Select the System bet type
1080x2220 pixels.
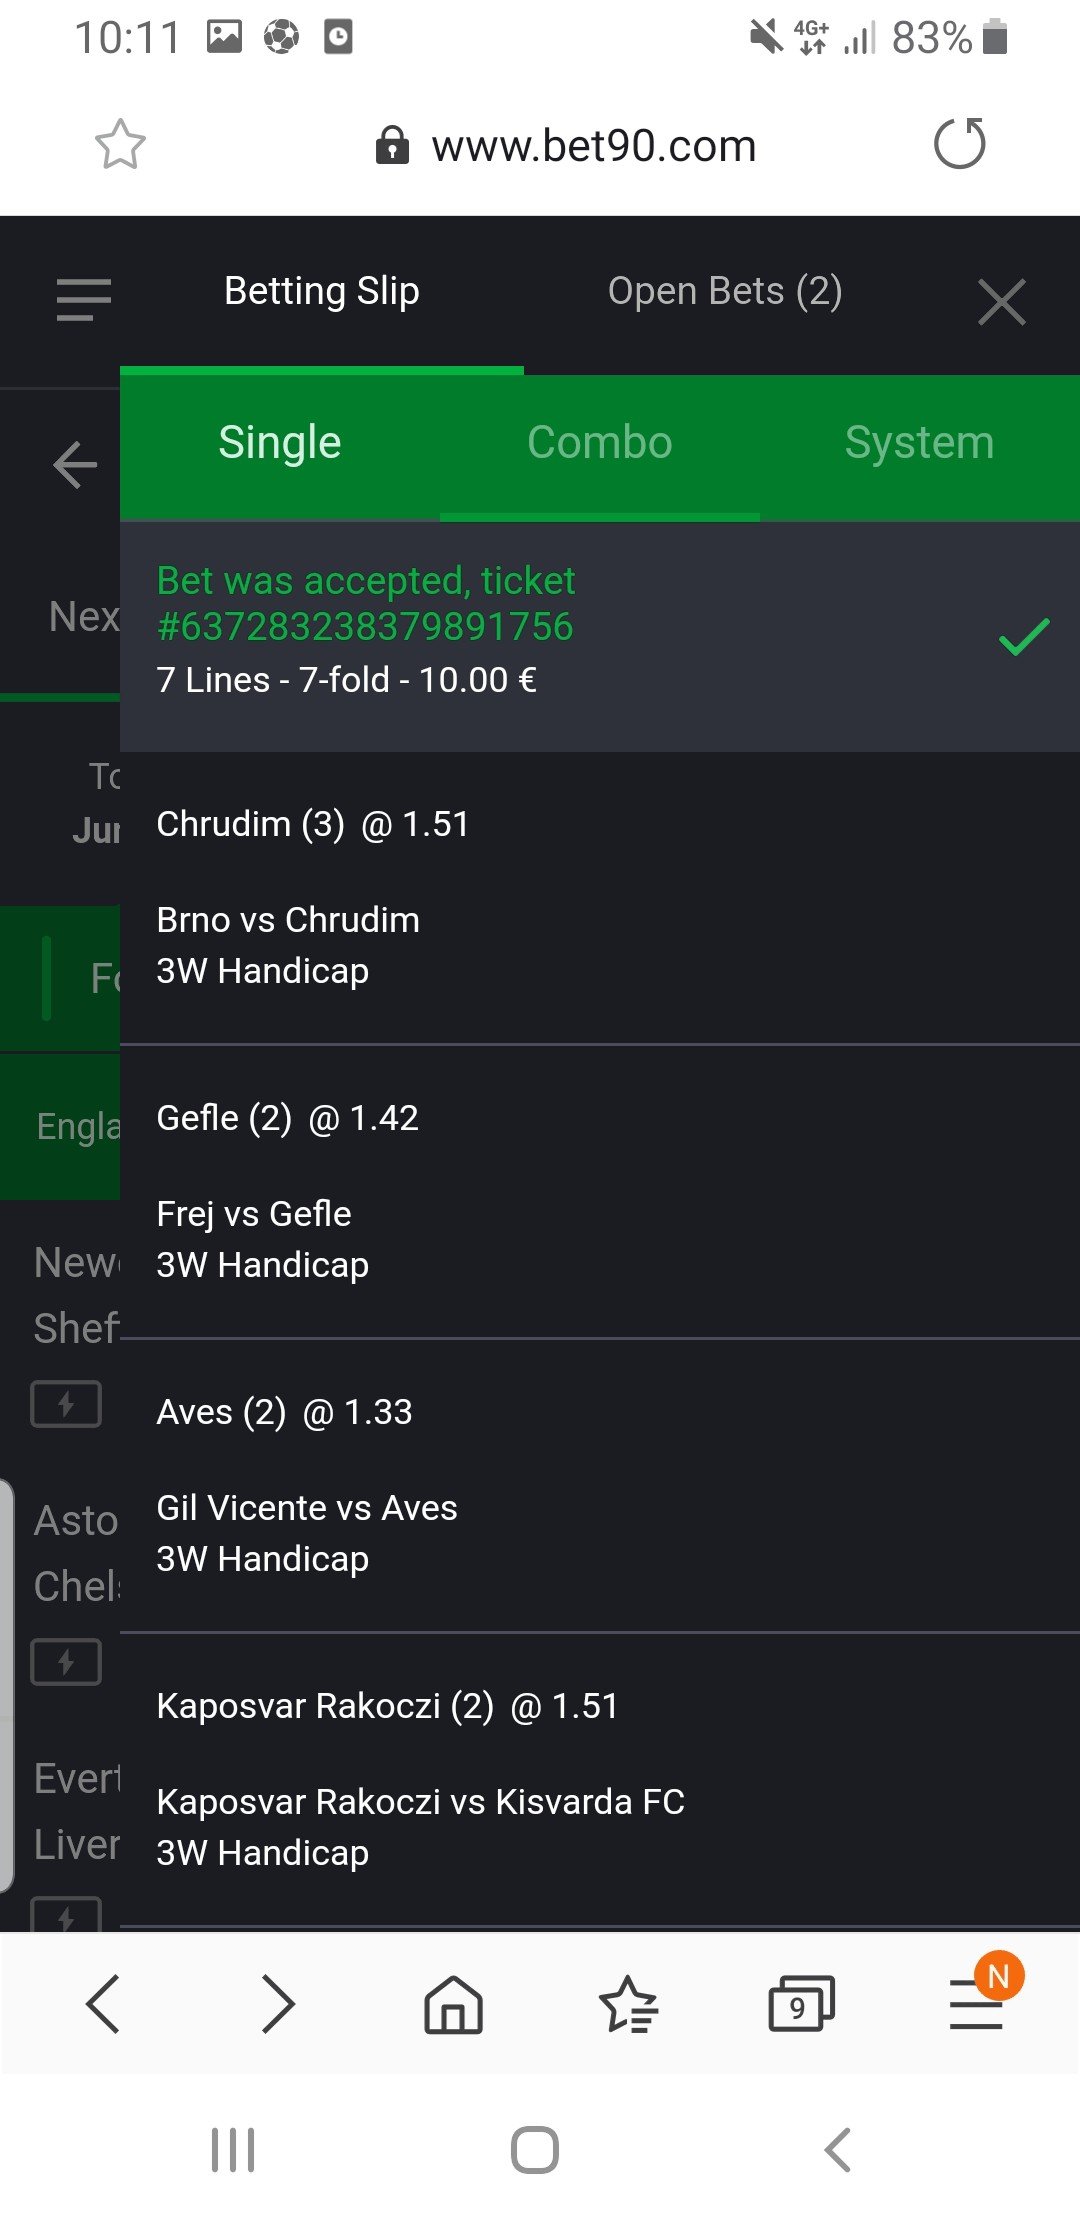[919, 443]
